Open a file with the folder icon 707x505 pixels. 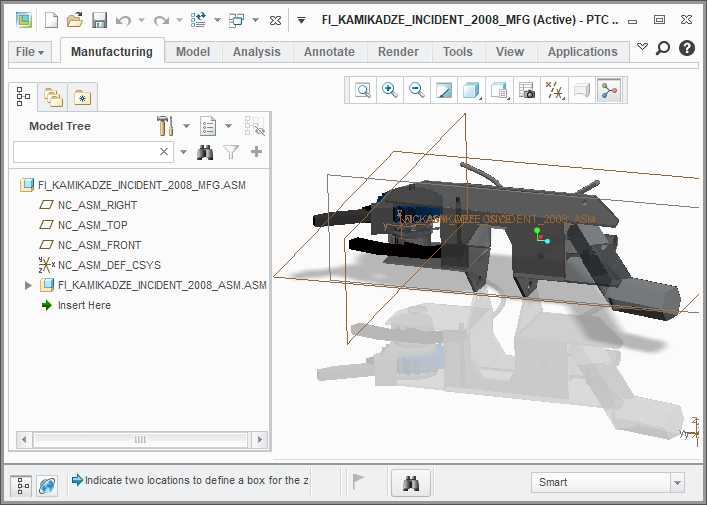[75, 20]
